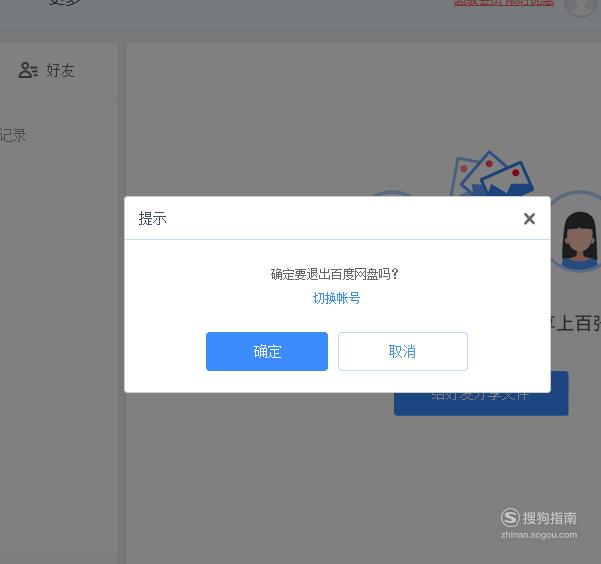Click the stacked photos illustration
The width and height of the screenshot is (601, 564).
[491, 173]
